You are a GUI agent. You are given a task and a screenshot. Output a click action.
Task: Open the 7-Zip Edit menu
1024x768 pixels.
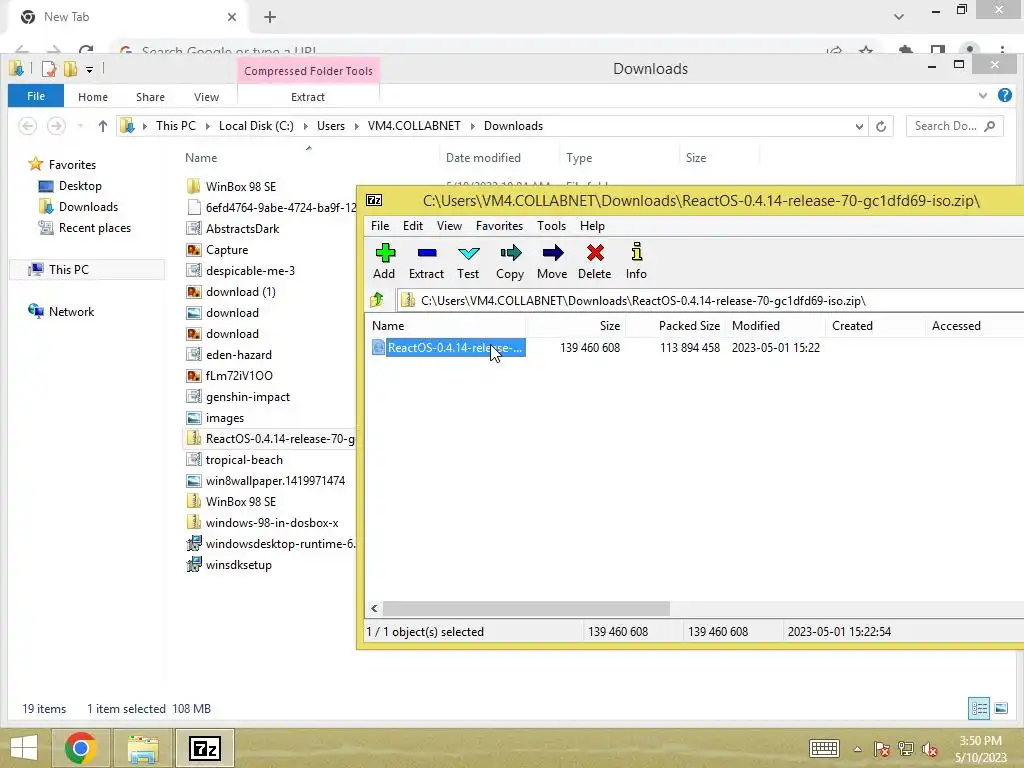(413, 226)
